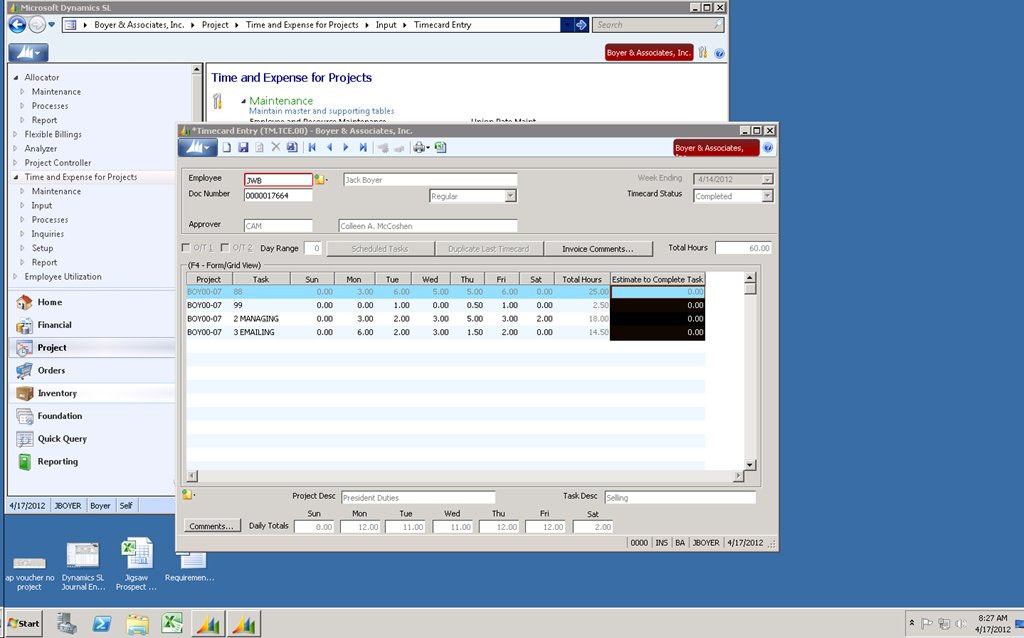The width and height of the screenshot is (1024, 638).
Task: Open Windows PowerShell from the taskbar
Action: pos(101,623)
